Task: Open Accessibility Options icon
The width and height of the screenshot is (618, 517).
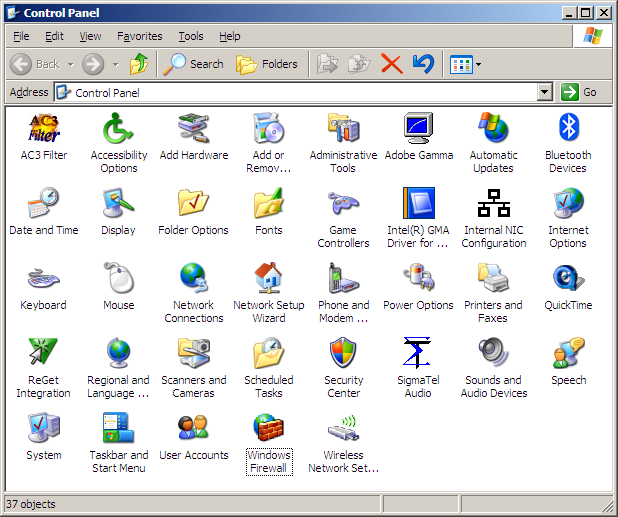Action: coord(118,128)
